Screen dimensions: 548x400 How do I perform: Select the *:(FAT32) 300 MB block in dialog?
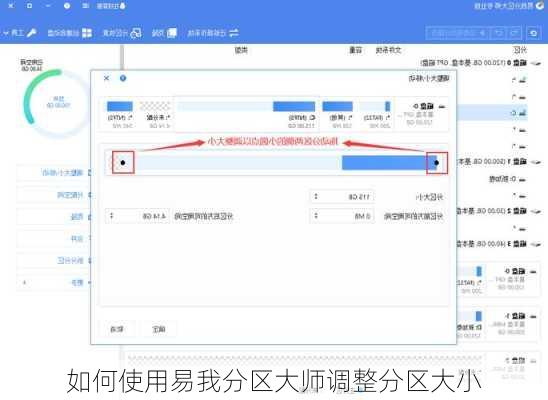coord(376,114)
